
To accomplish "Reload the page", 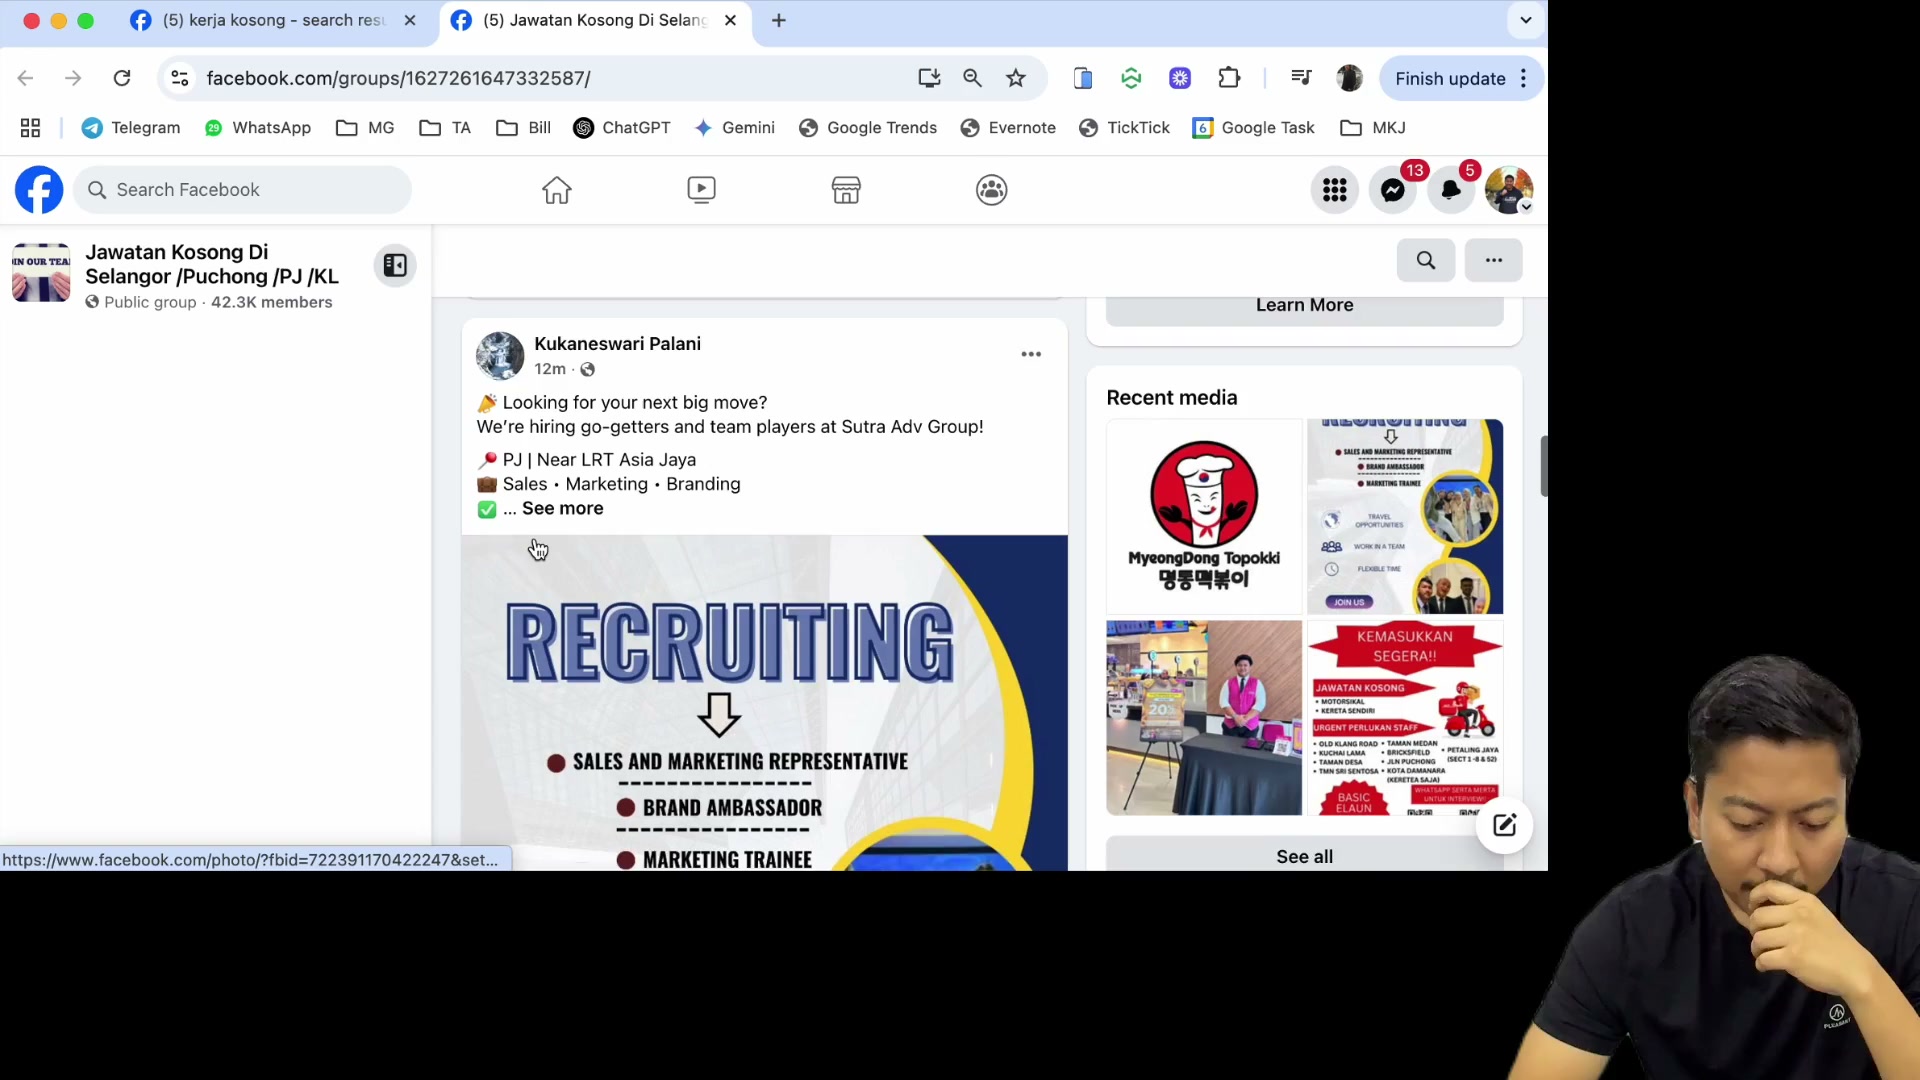I will pos(122,78).
